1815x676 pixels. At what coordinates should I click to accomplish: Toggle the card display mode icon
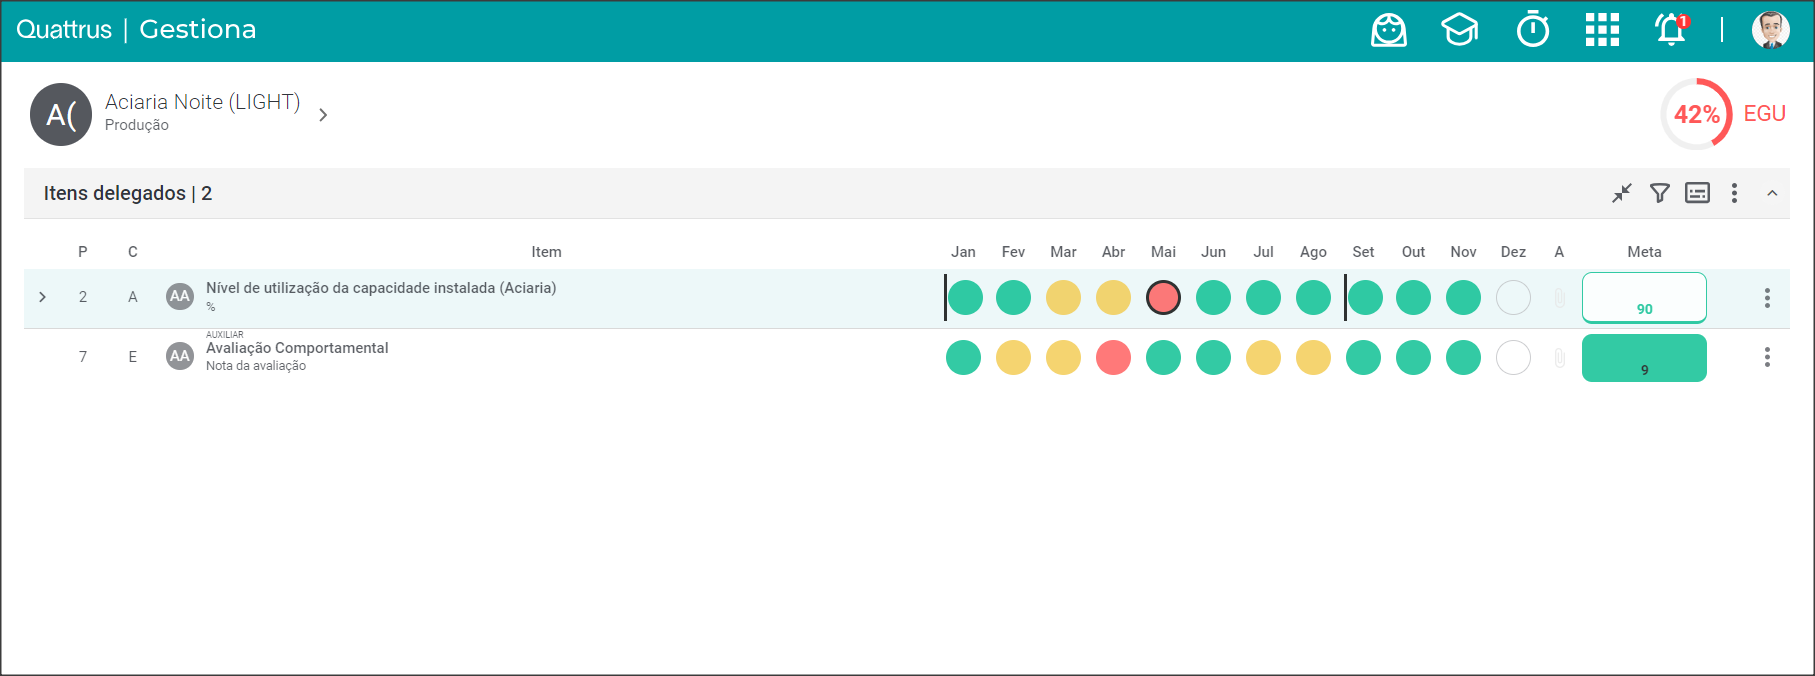click(x=1697, y=193)
